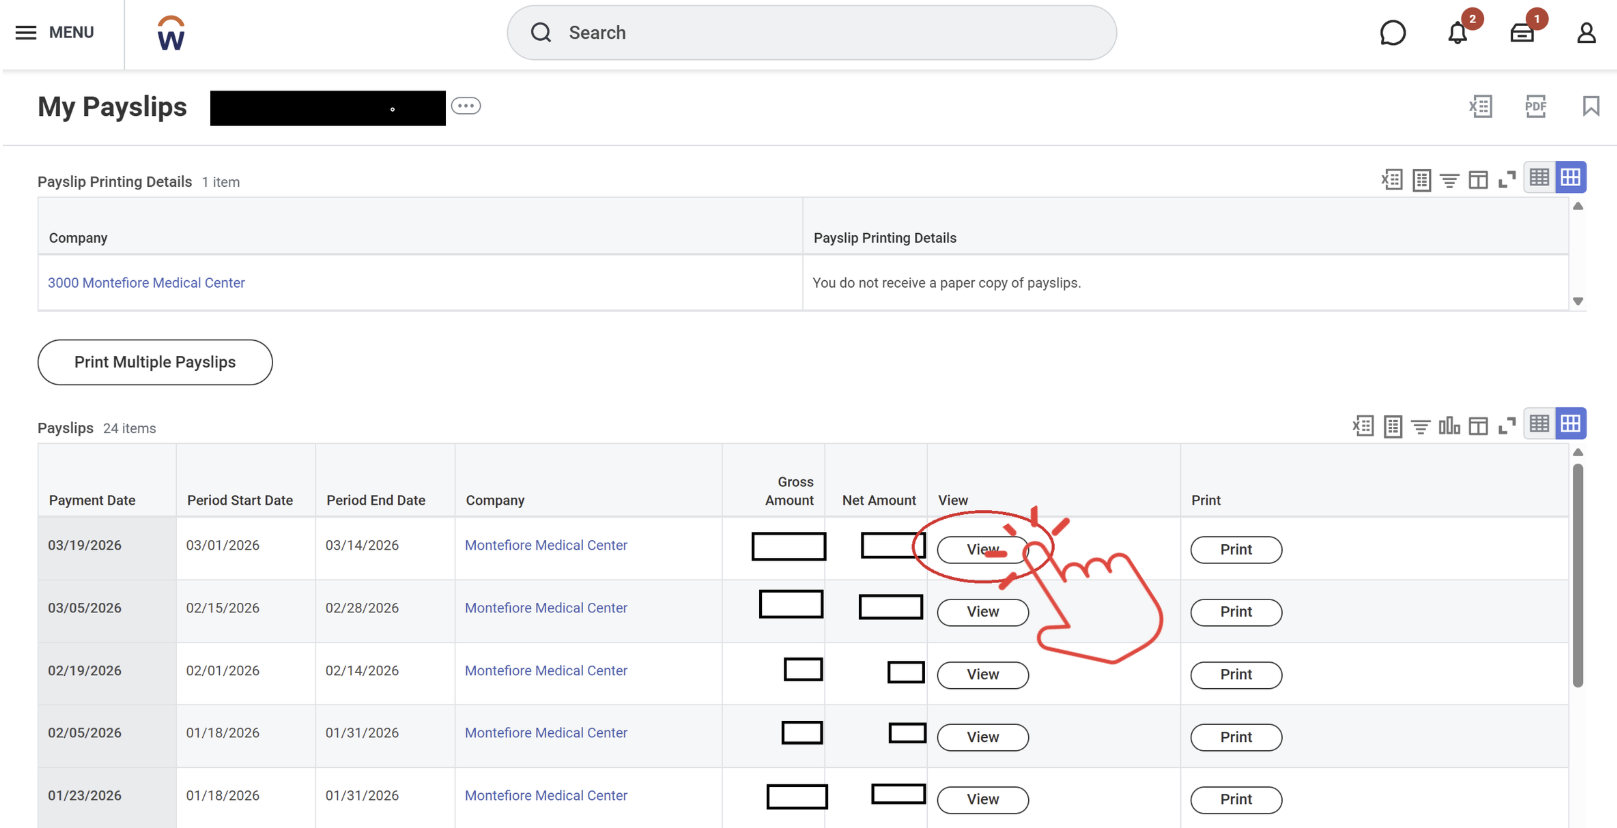Open Montefiore Medical Center link for 03/19/2026
The width and height of the screenshot is (1617, 828).
[546, 545]
